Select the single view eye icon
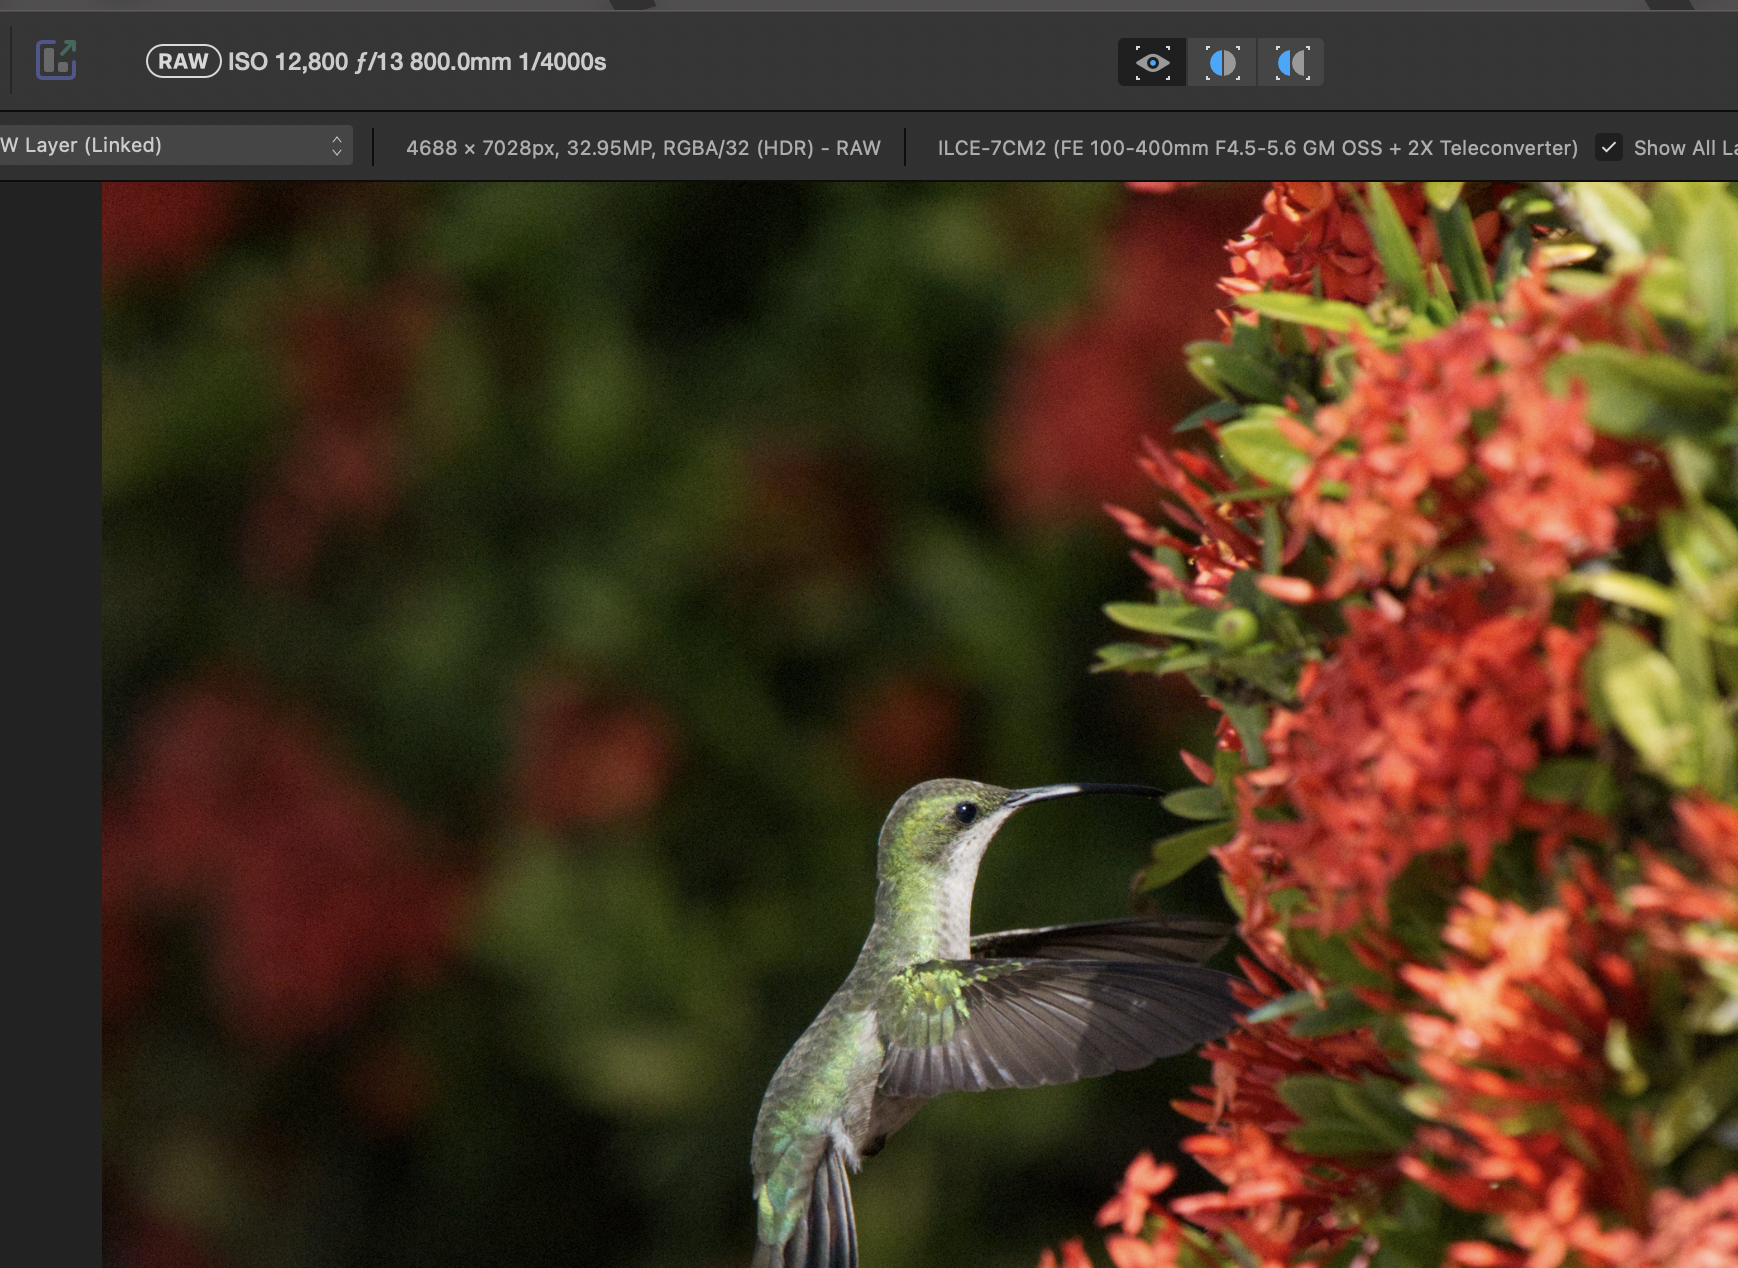The image size is (1738, 1268). point(1152,63)
